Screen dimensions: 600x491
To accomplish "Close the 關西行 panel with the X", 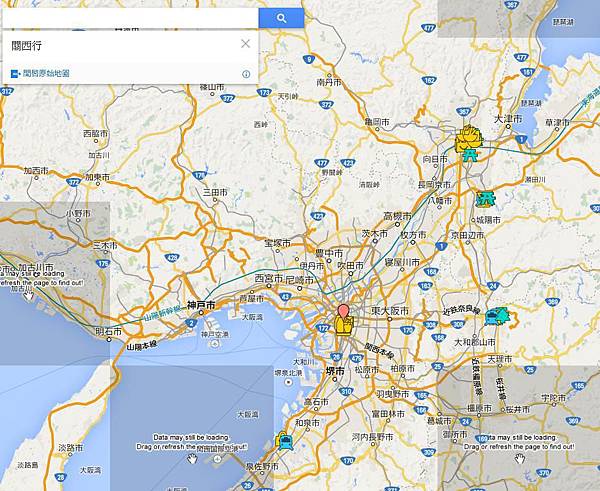I will [245, 44].
